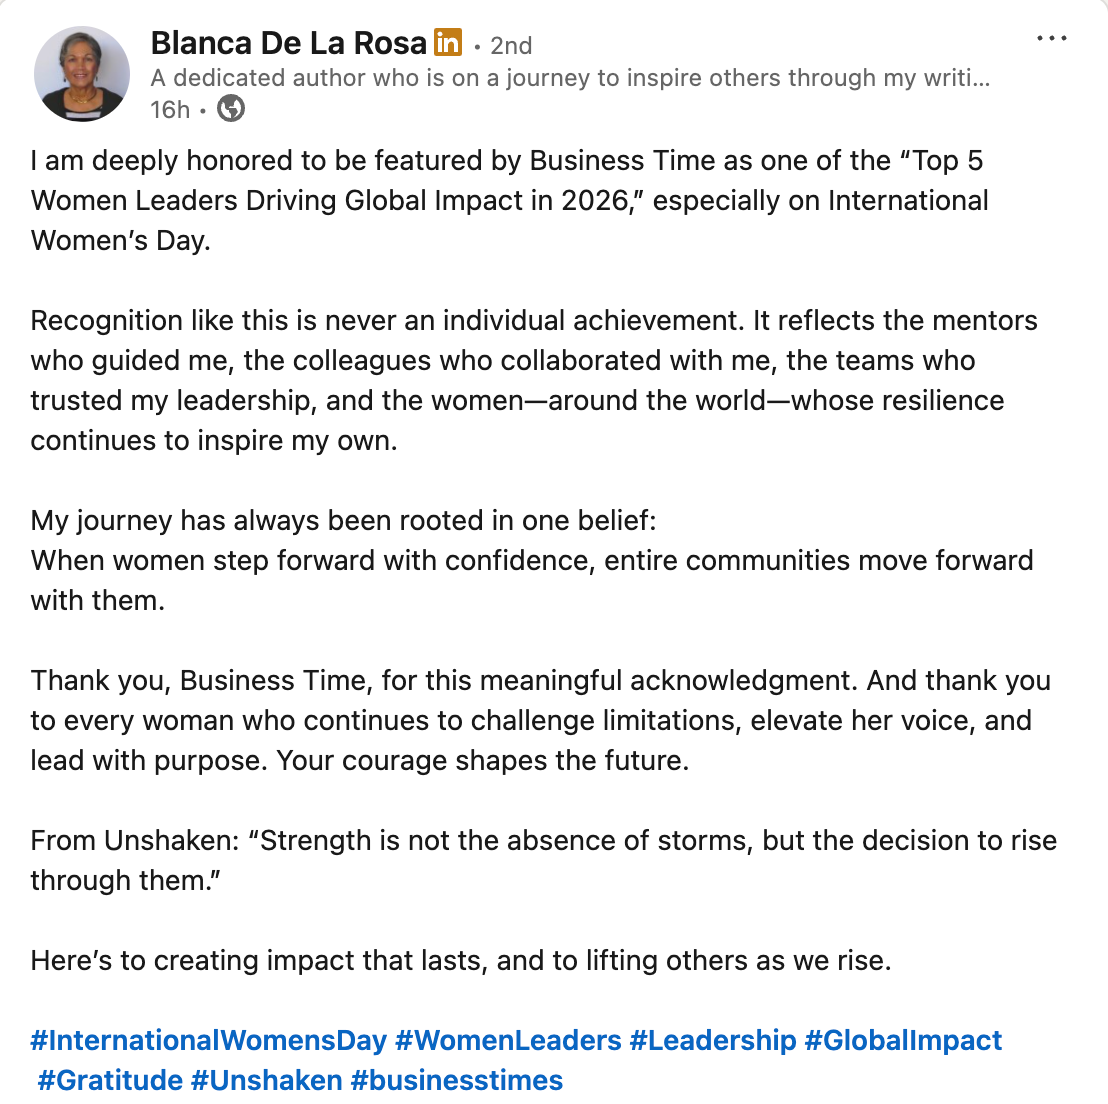
Task: Open the post's three-dot options menu
Action: pyautogui.click(x=1052, y=39)
